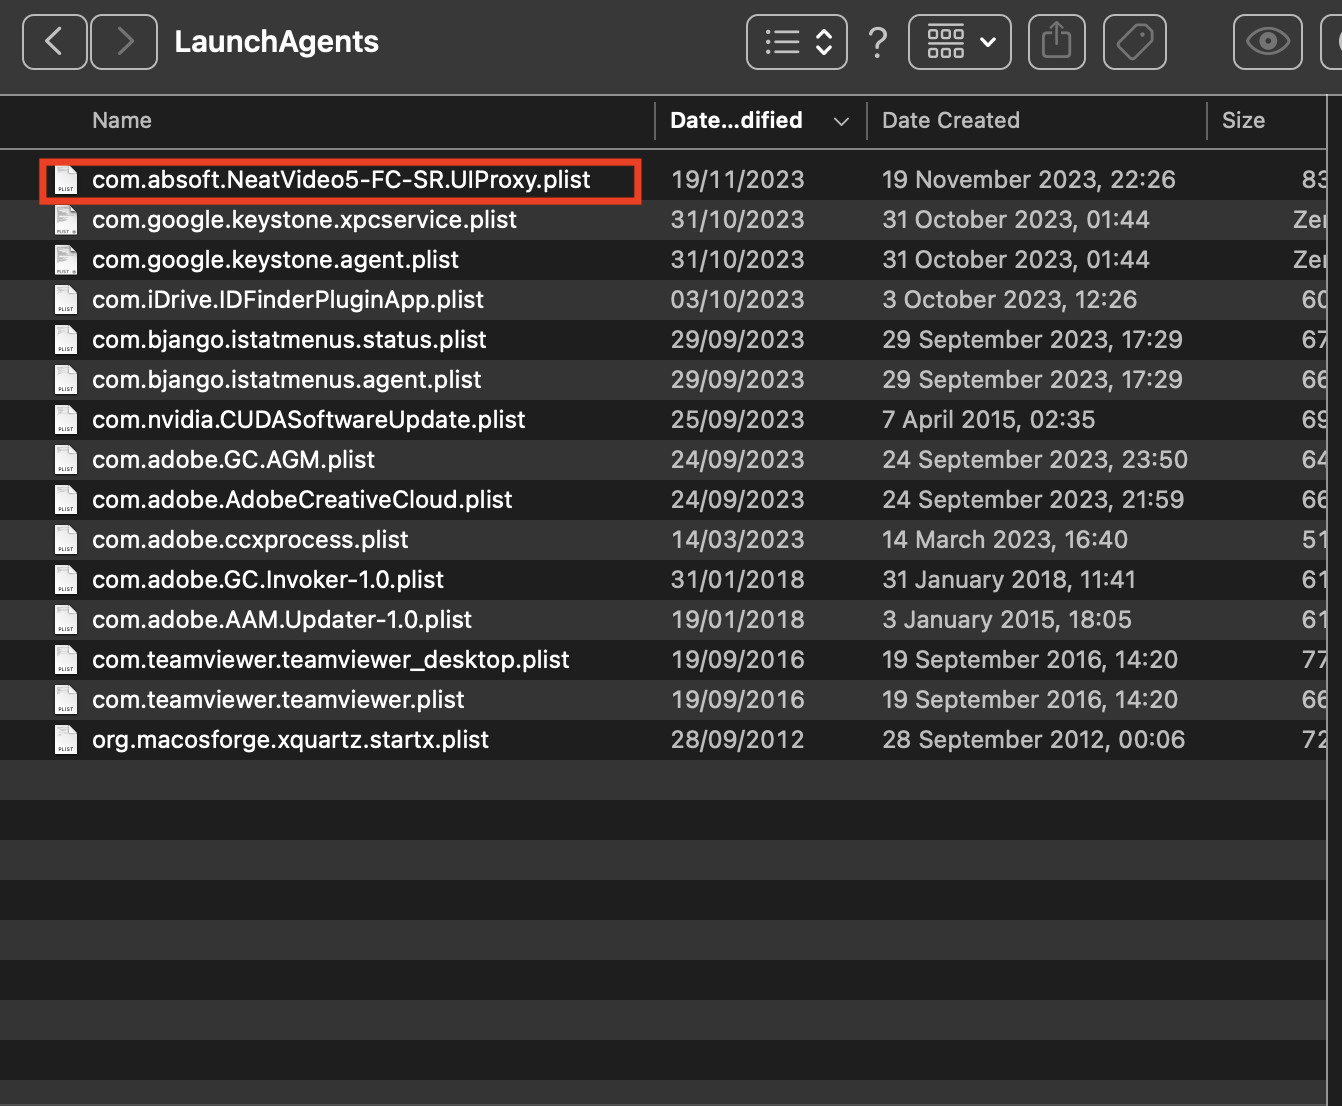Sort by the Date Created column
Screen dimensions: 1342x1106
click(951, 121)
